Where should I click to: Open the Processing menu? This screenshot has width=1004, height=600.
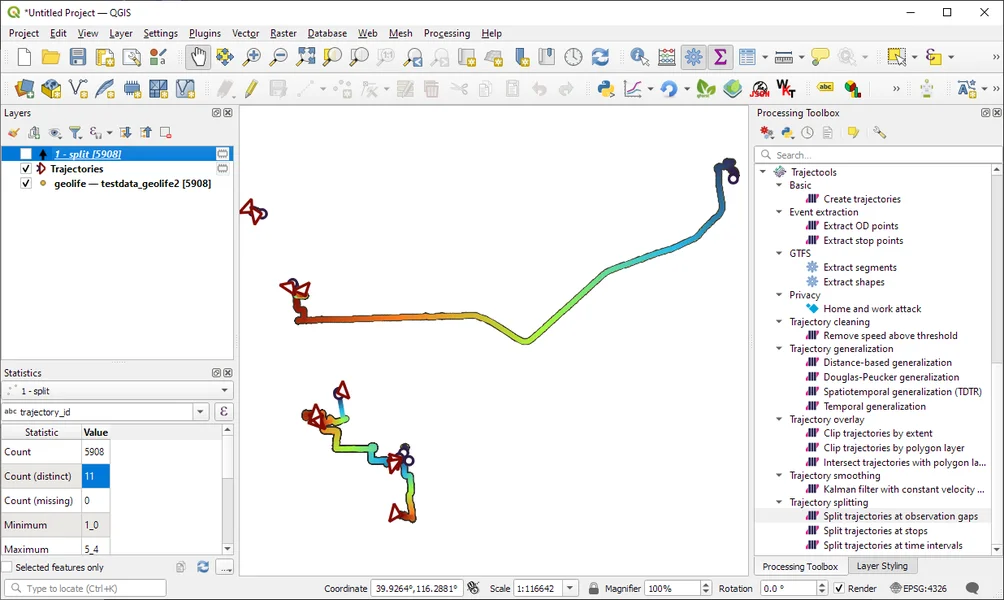(x=447, y=33)
